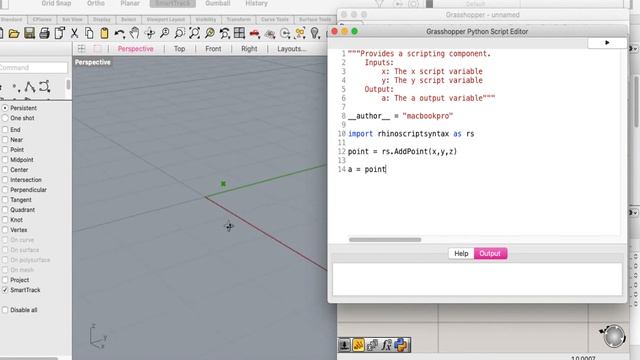Viewport: 640px width, 360px height.
Task: Select the One shot radio option
Action: [5, 118]
